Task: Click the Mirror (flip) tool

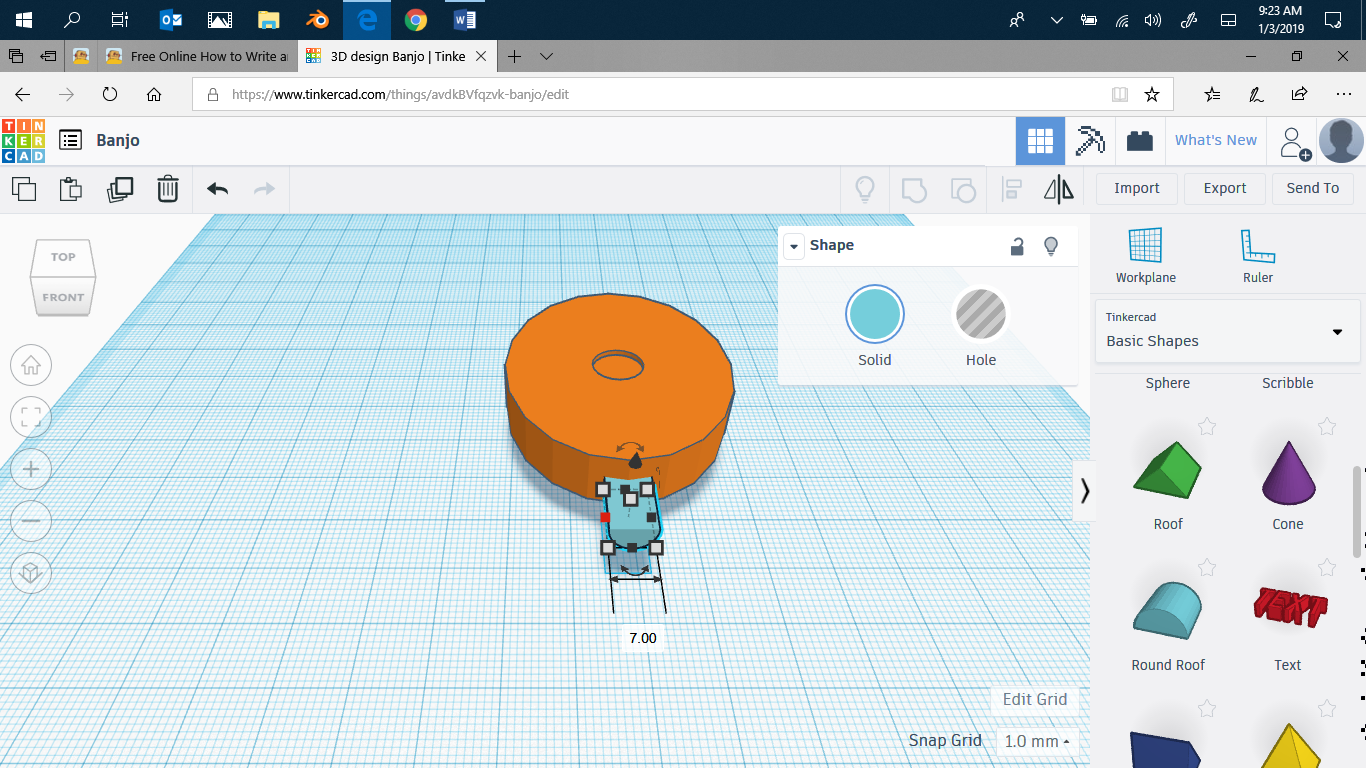Action: (1058, 188)
